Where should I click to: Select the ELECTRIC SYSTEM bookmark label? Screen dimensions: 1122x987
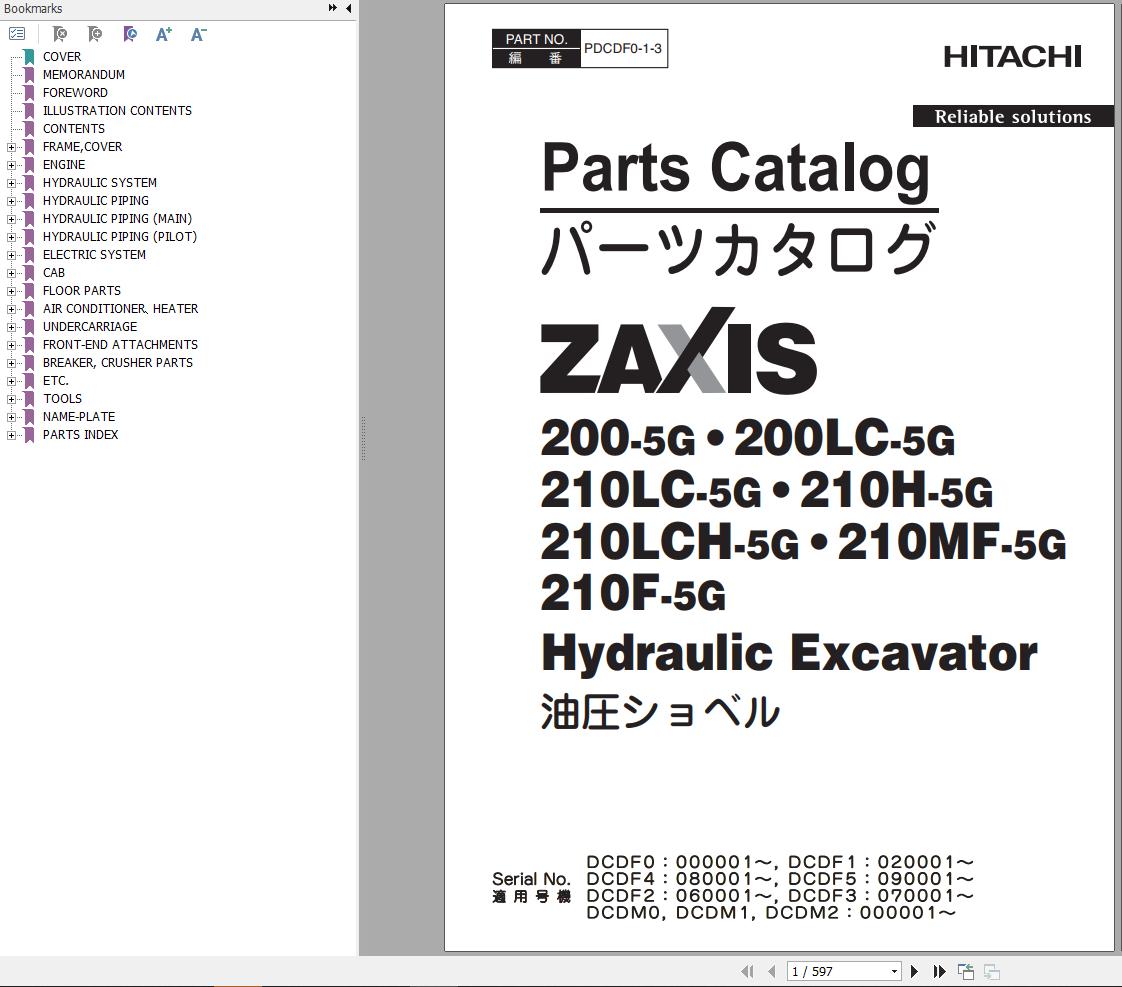94,255
